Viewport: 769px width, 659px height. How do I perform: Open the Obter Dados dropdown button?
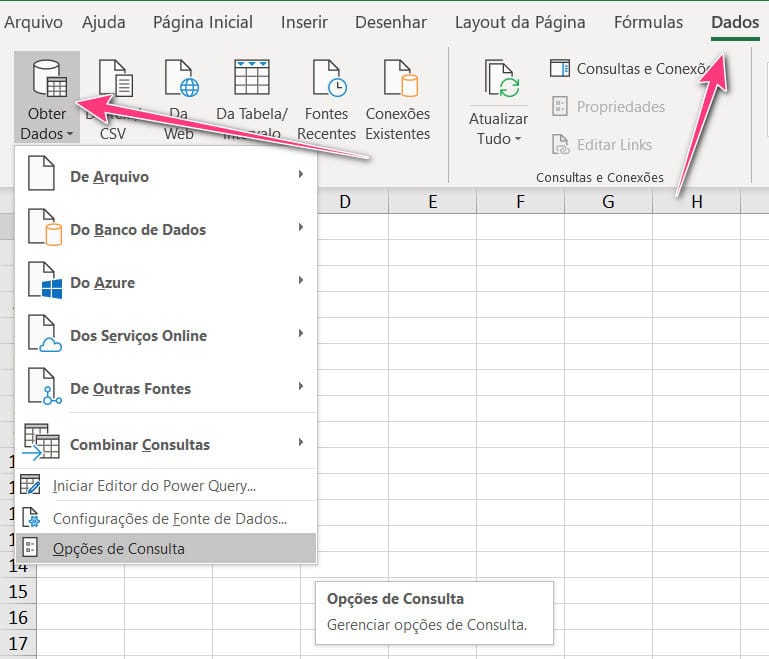47,97
